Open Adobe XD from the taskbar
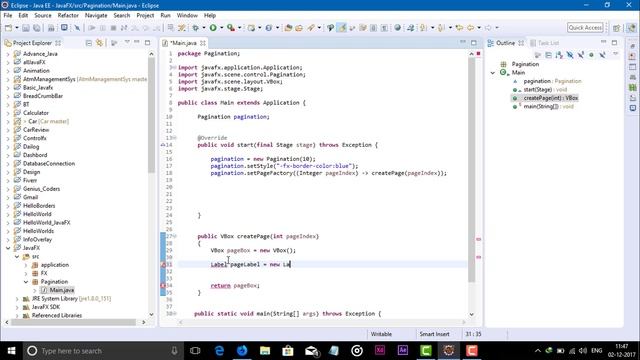The width and height of the screenshot is (640, 360). [x=380, y=351]
